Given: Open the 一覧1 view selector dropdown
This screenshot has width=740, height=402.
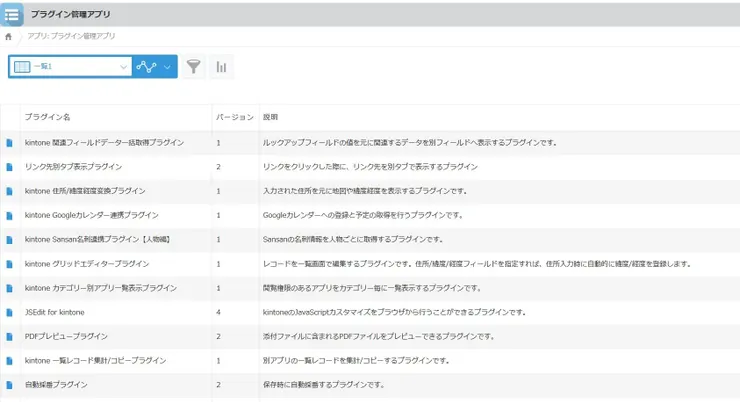Looking at the screenshot, I should tap(70, 67).
